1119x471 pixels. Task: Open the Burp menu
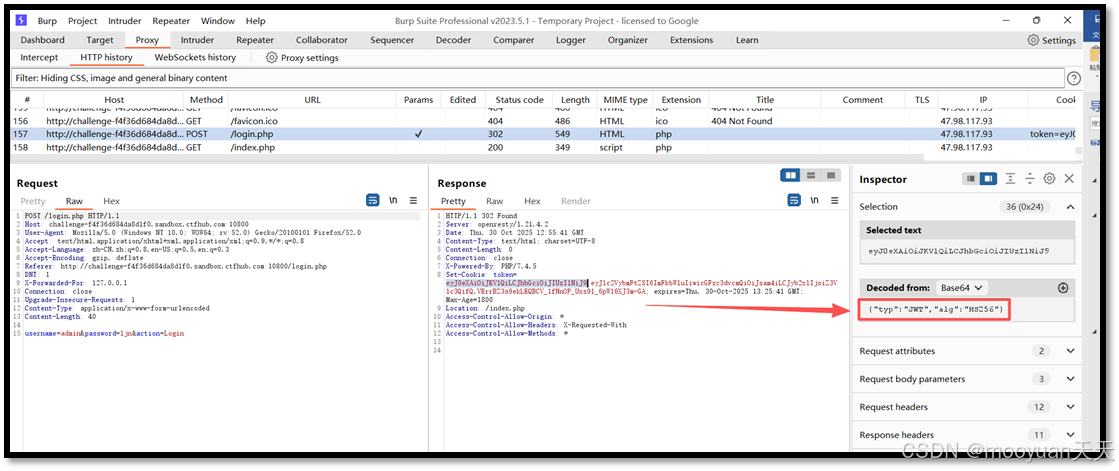pos(47,21)
